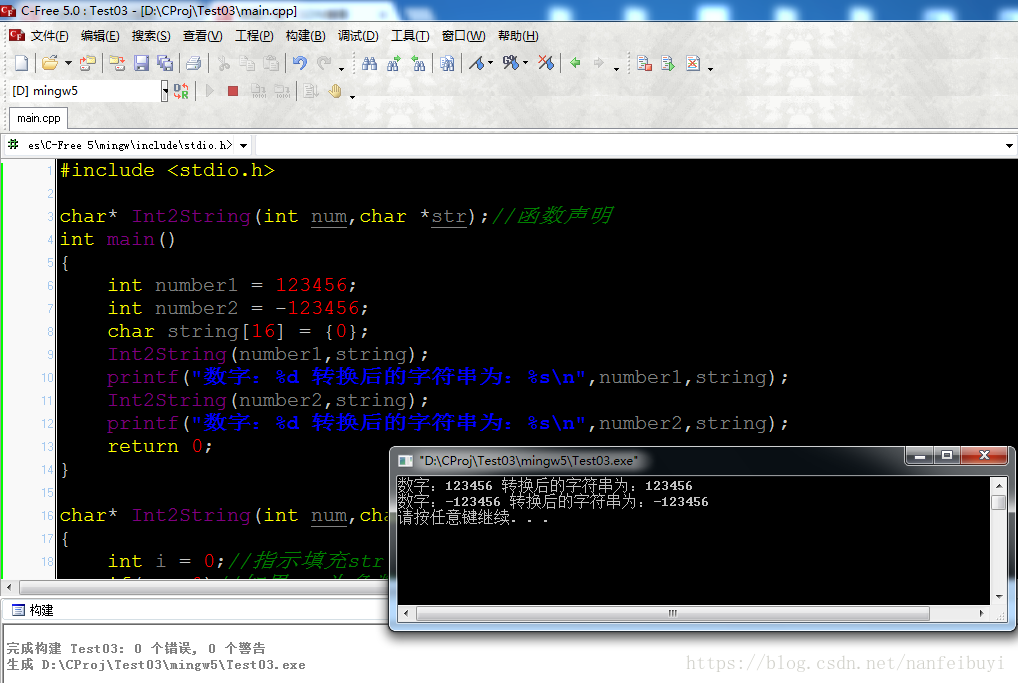
Task: Click the Find binoculars icon
Action: pyautogui.click(x=369, y=63)
